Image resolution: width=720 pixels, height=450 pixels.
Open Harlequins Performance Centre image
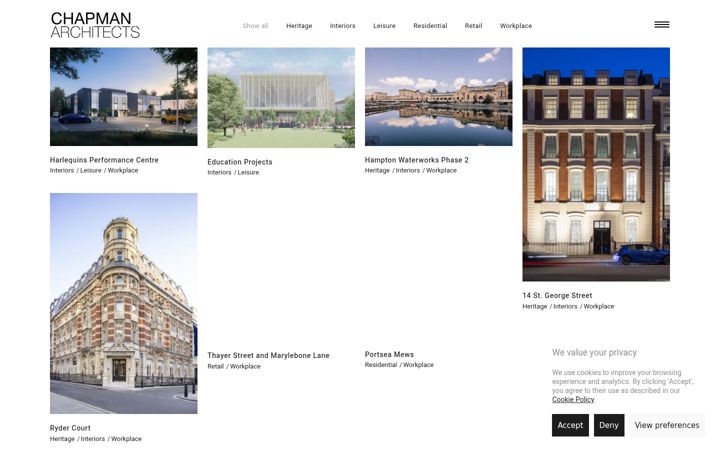(124, 97)
